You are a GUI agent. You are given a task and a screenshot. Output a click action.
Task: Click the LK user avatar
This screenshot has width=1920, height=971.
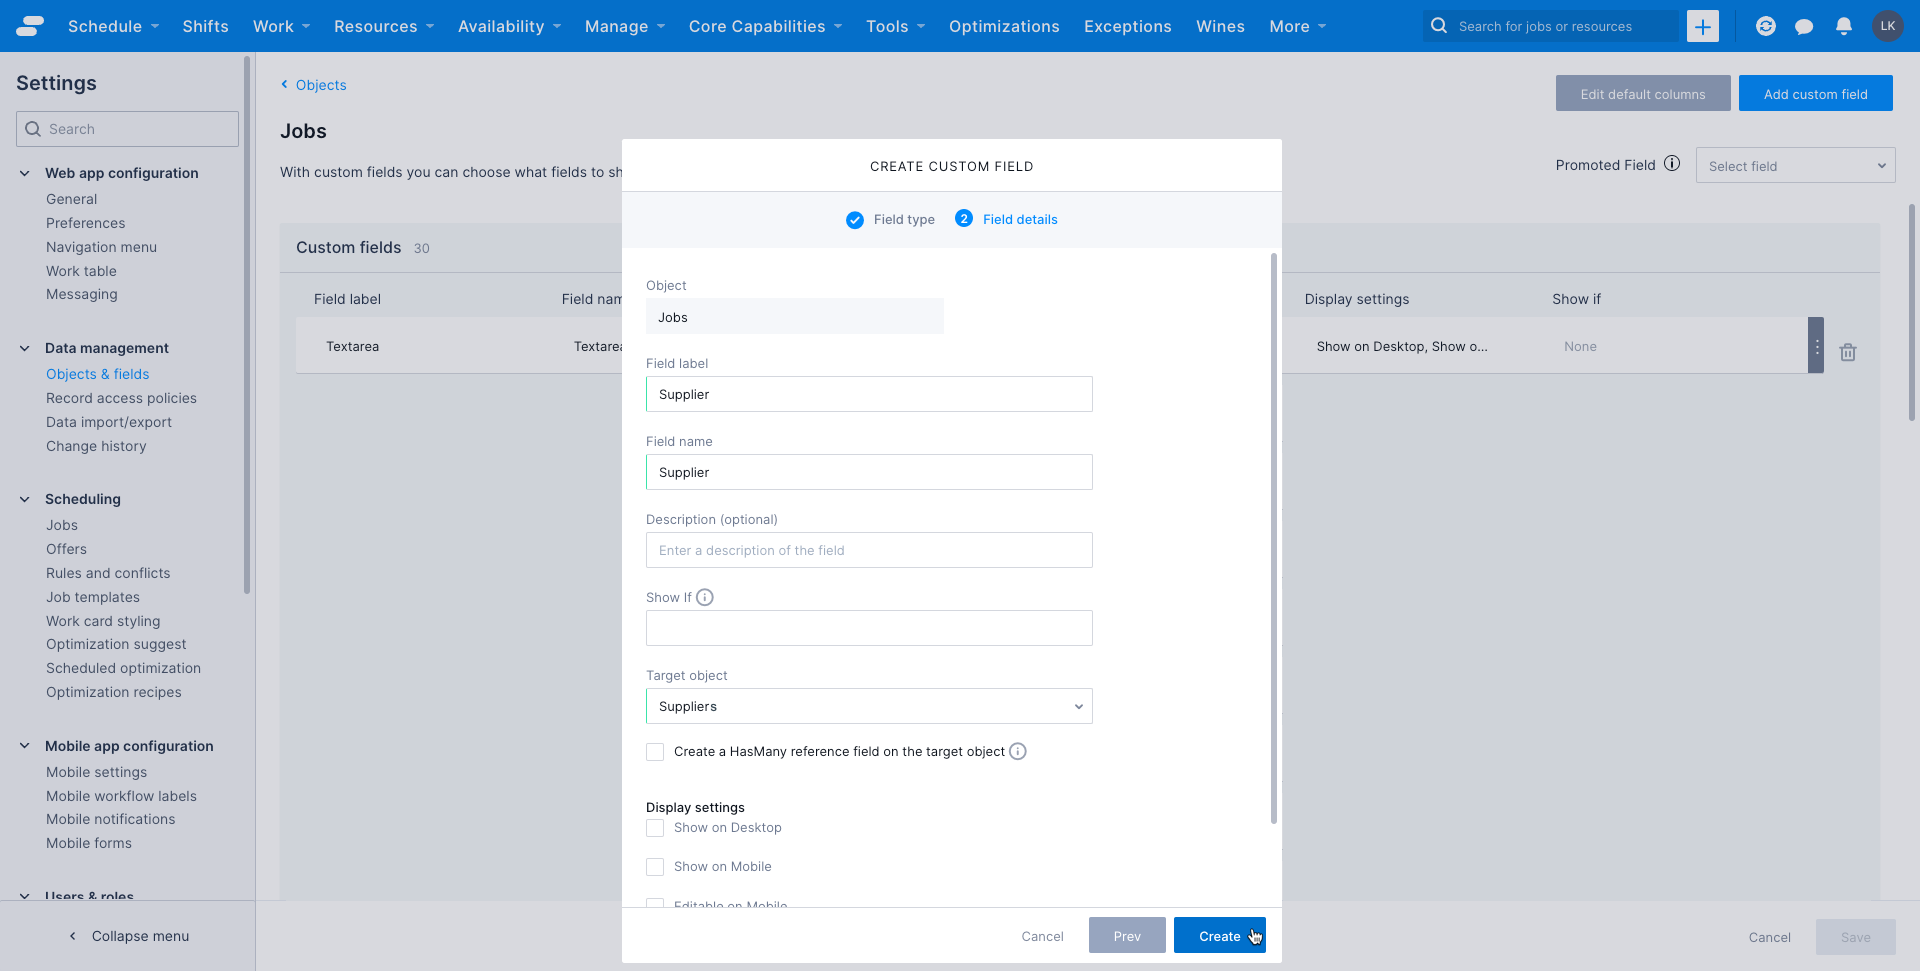tap(1888, 26)
